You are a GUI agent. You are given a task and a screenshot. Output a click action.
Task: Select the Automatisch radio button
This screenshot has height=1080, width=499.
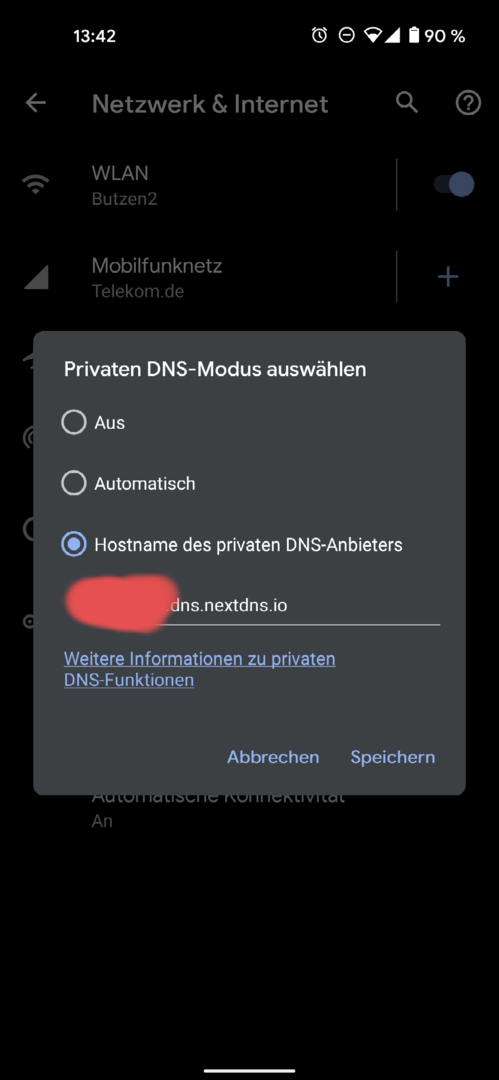click(x=74, y=484)
